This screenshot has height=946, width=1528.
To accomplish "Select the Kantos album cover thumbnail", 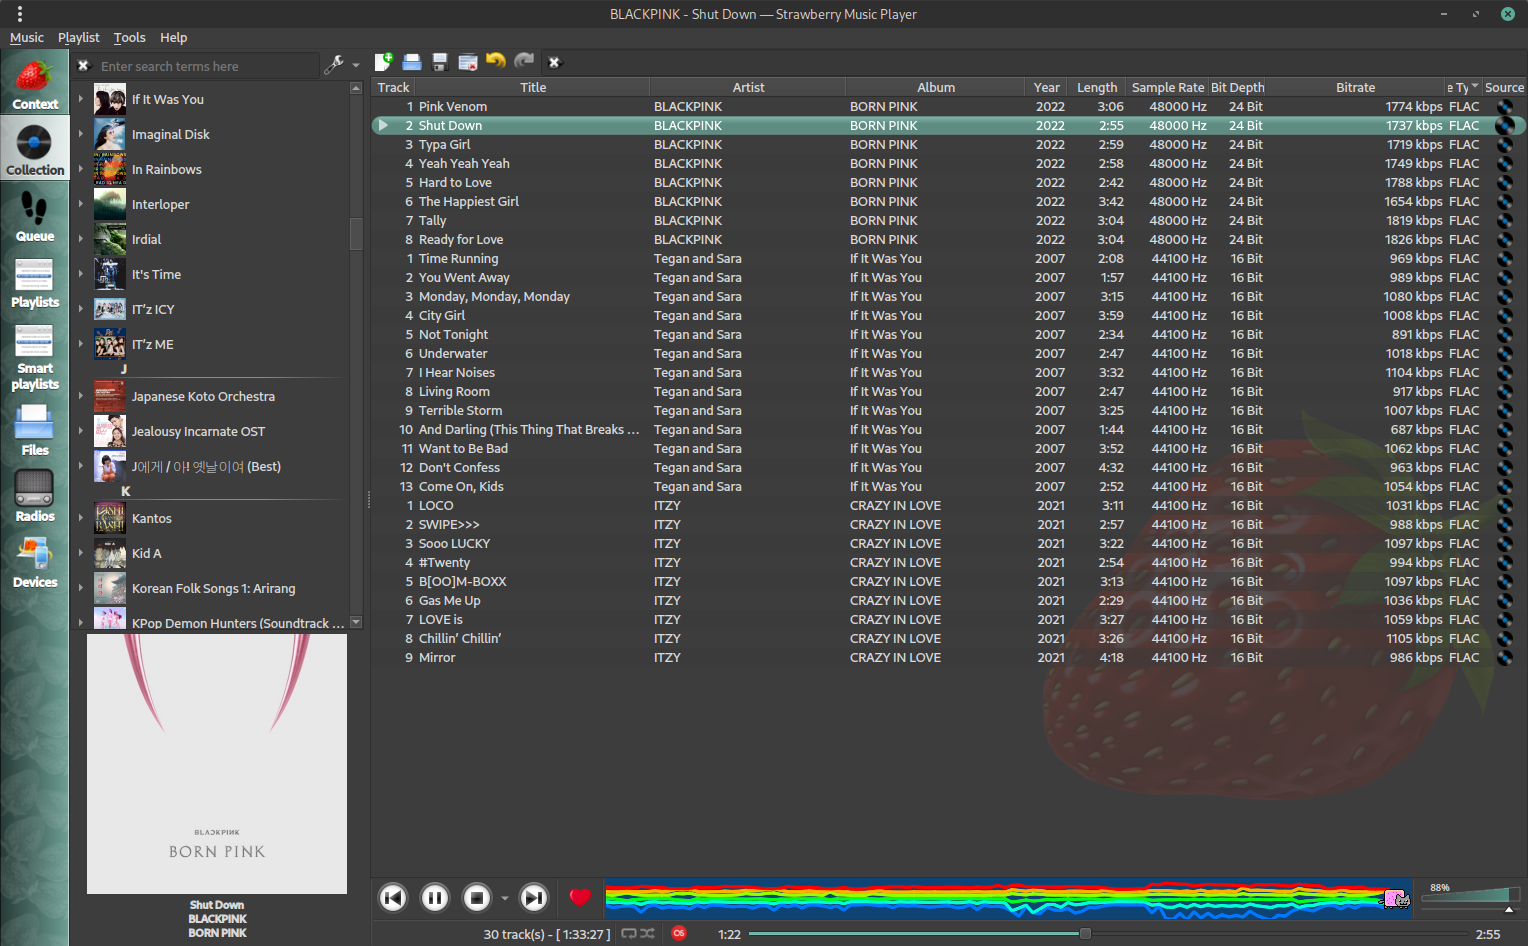I will click(x=110, y=518).
